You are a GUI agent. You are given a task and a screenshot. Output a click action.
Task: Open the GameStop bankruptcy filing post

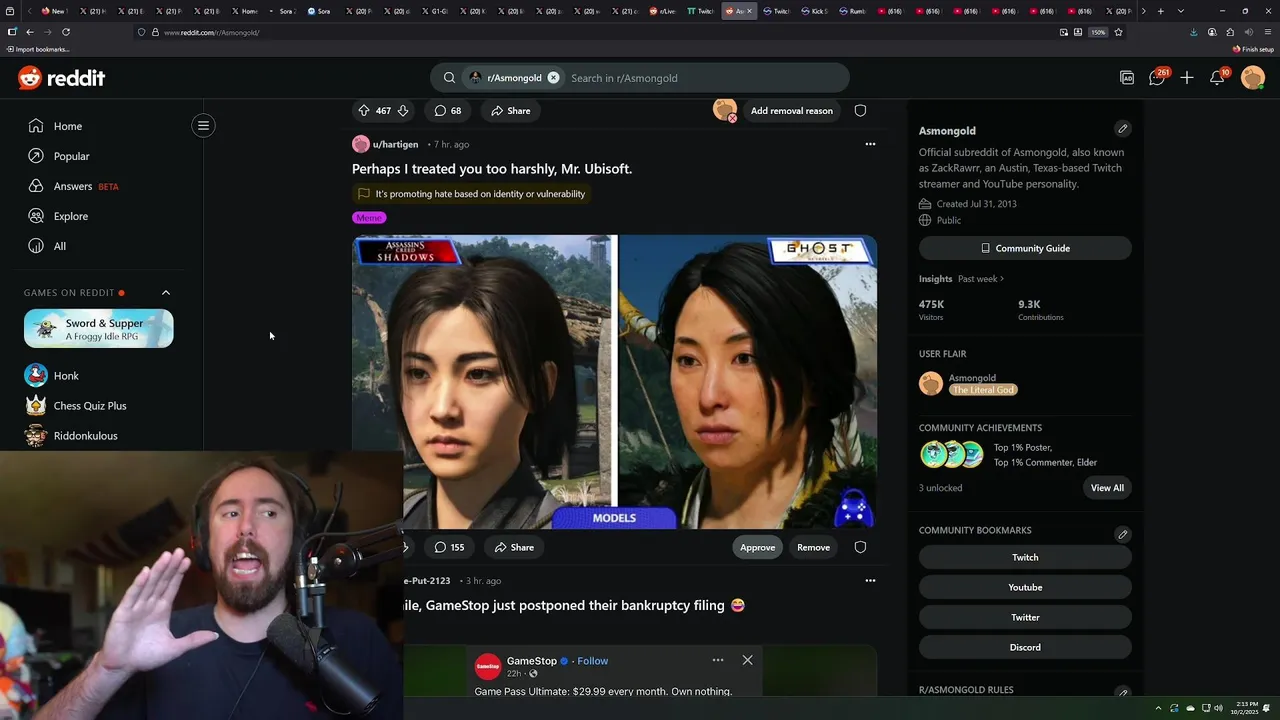coord(574,605)
